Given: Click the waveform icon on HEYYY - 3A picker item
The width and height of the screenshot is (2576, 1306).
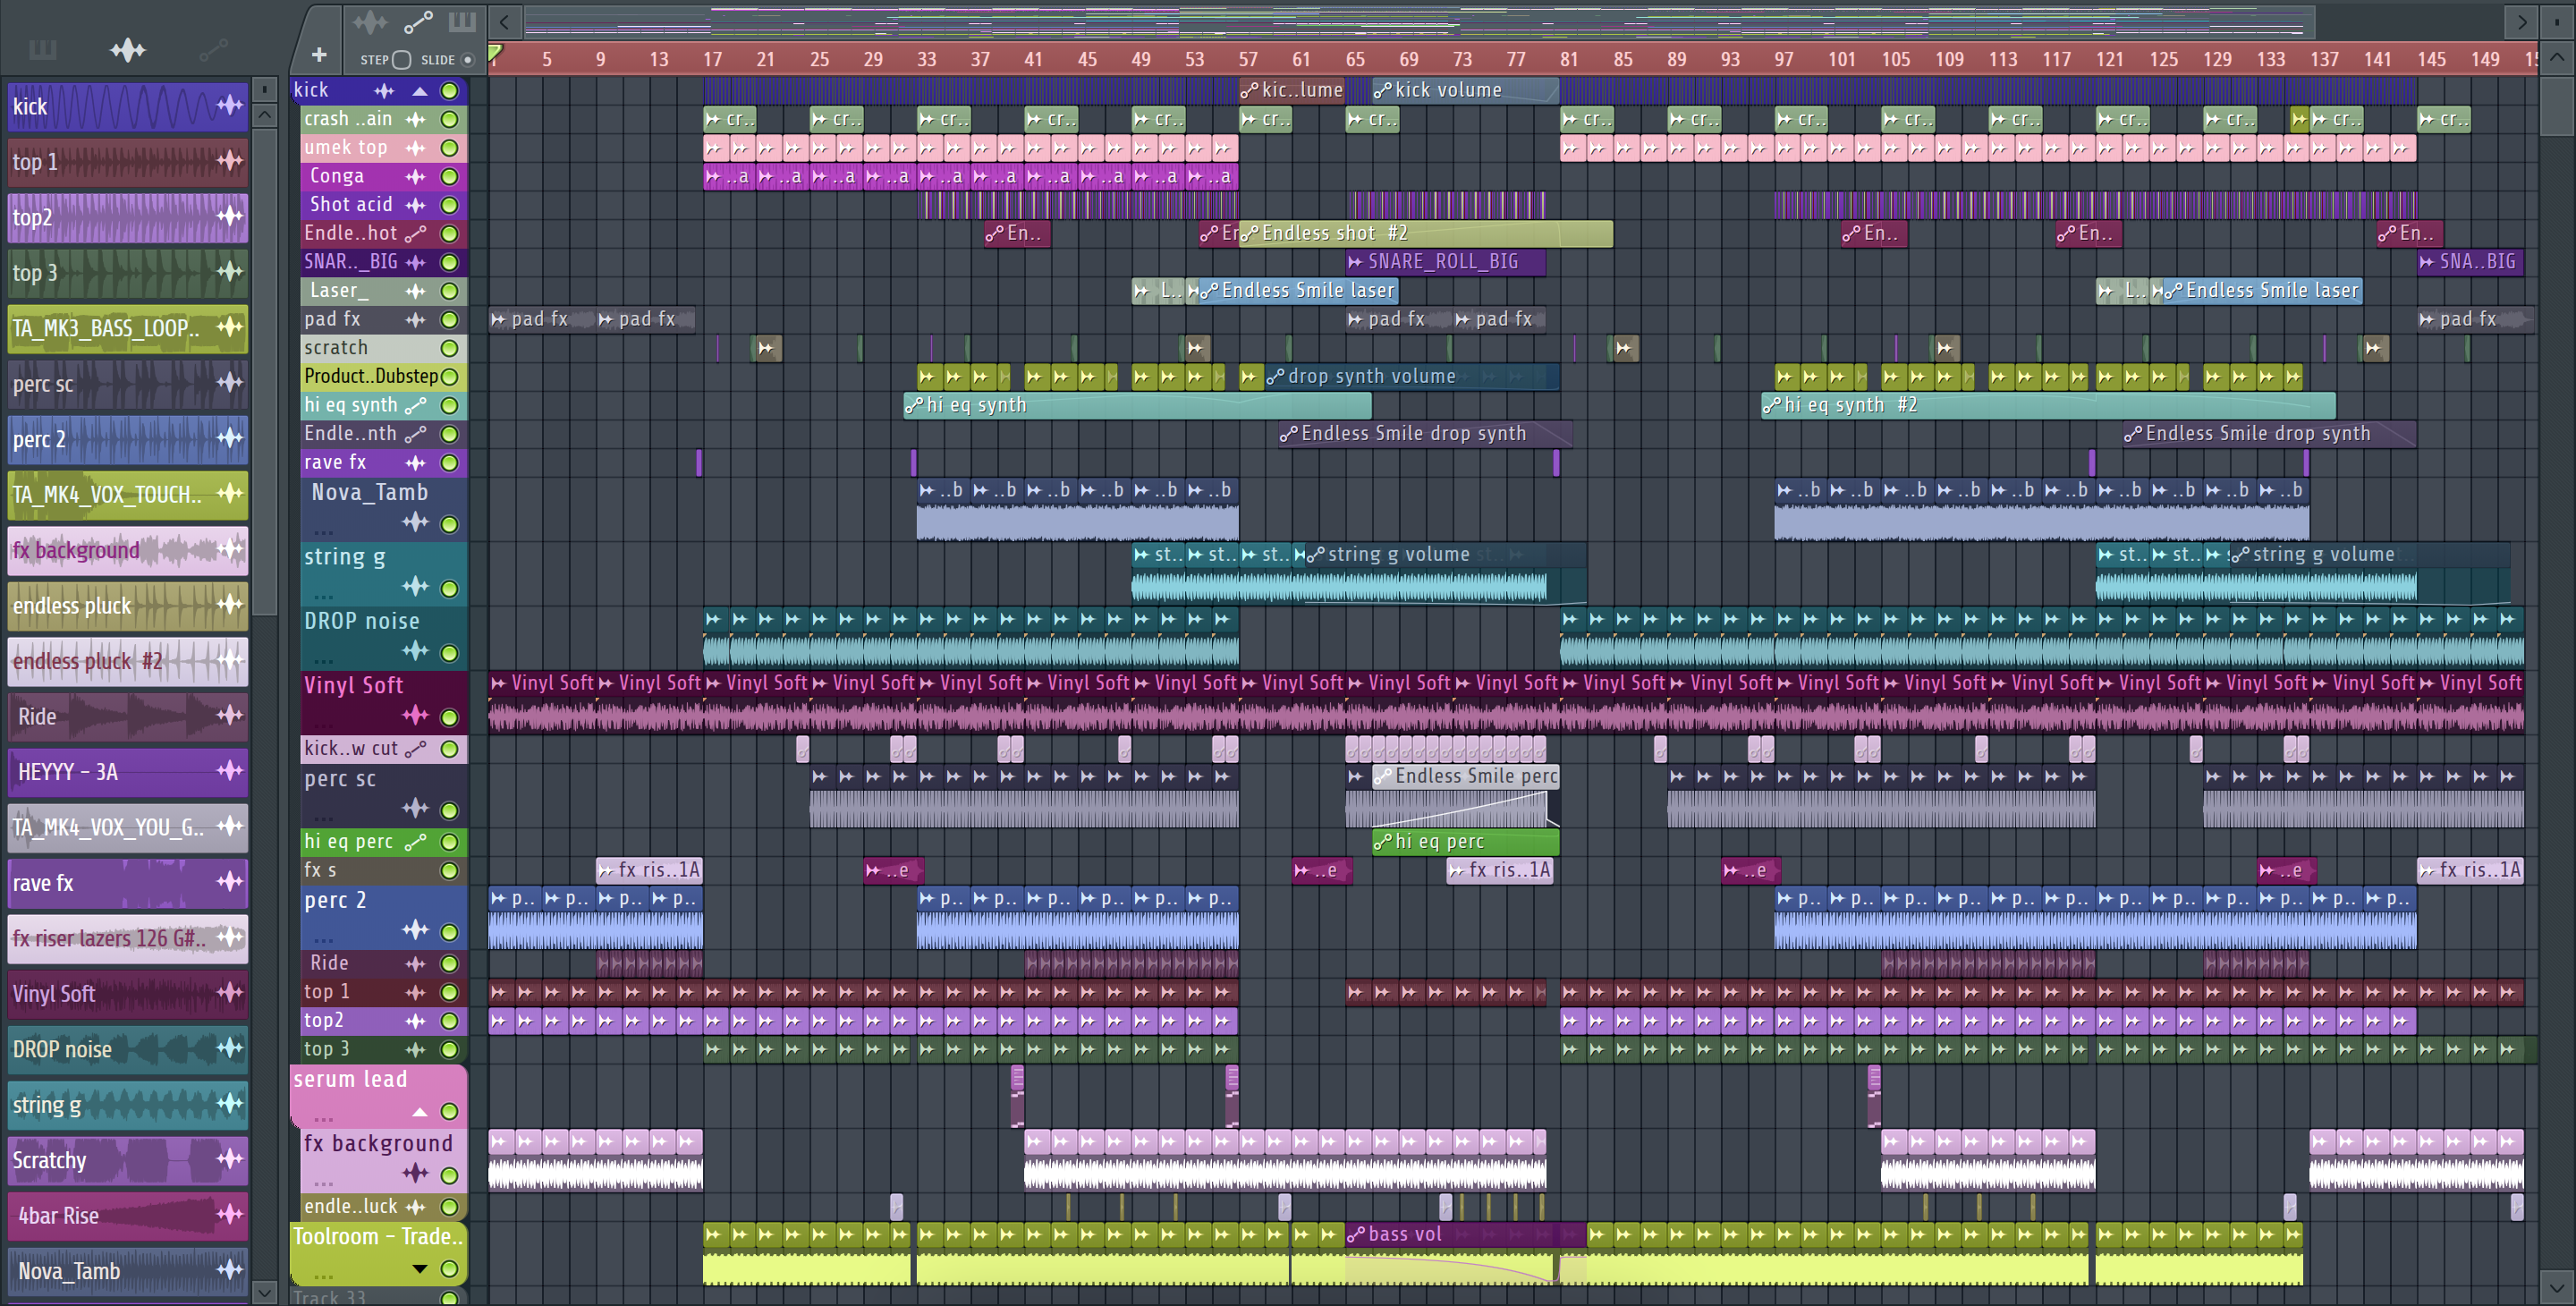Looking at the screenshot, I should click(230, 770).
